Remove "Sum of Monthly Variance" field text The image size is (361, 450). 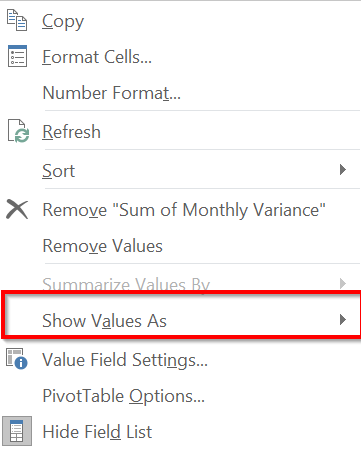184,210
